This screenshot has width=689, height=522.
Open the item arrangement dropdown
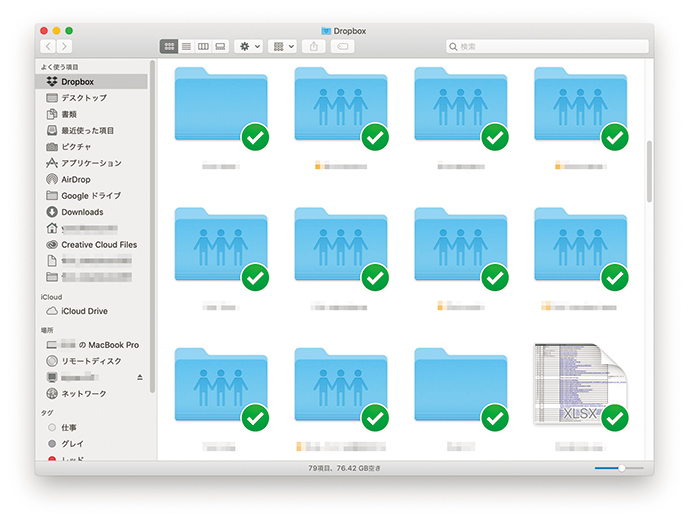(x=282, y=46)
